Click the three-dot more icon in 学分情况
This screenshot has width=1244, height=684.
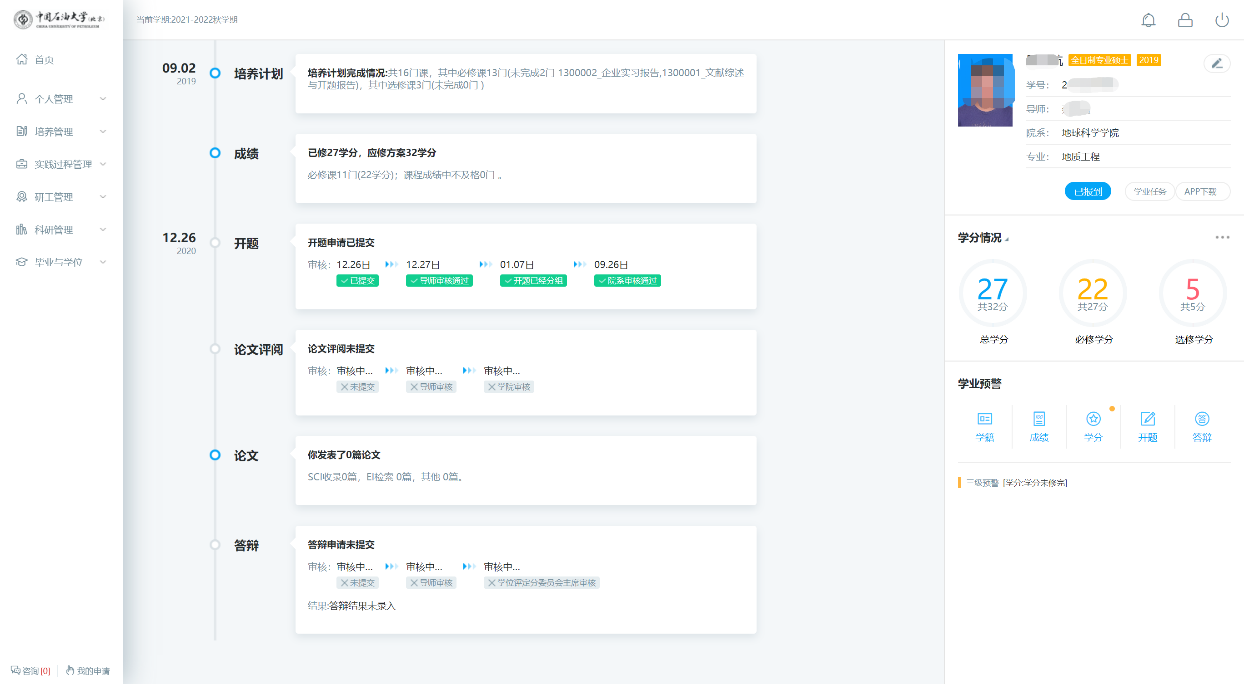(1222, 238)
